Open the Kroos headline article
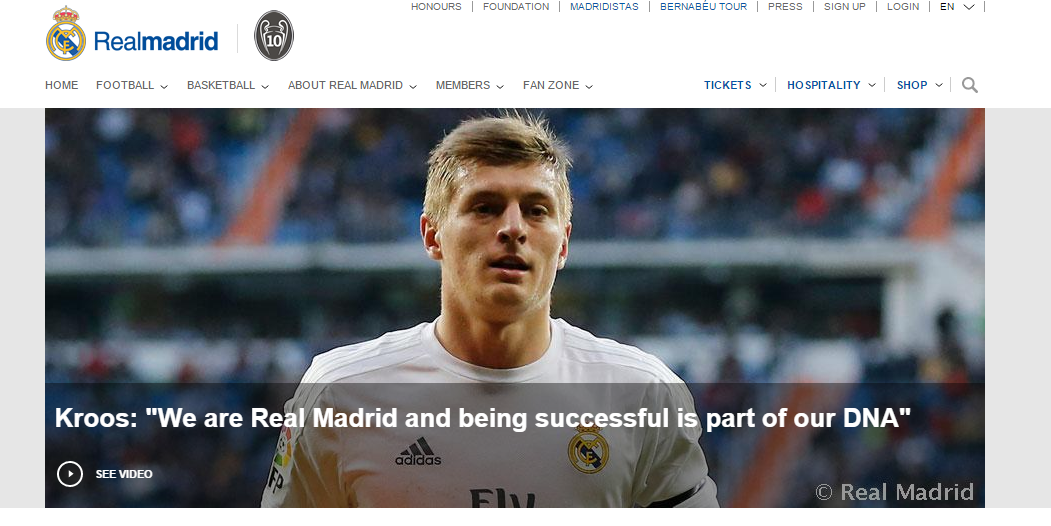Image resolution: width=1051 pixels, height=526 pixels. tap(483, 418)
